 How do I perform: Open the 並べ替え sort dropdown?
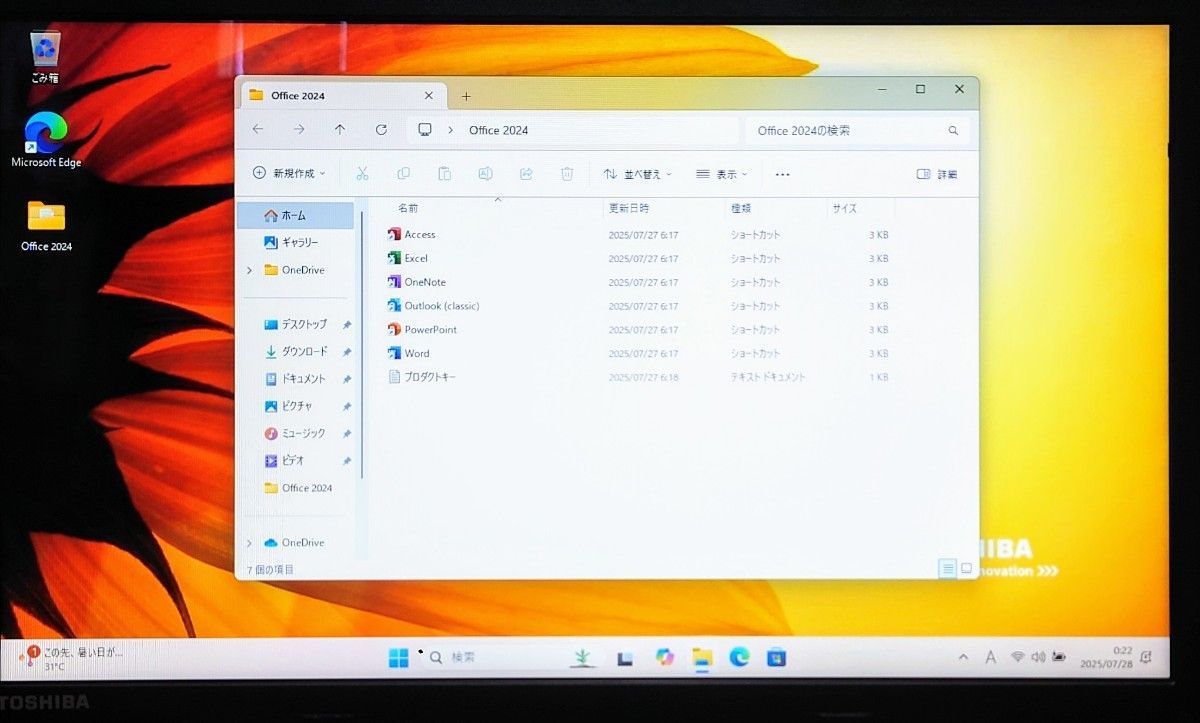(x=638, y=174)
